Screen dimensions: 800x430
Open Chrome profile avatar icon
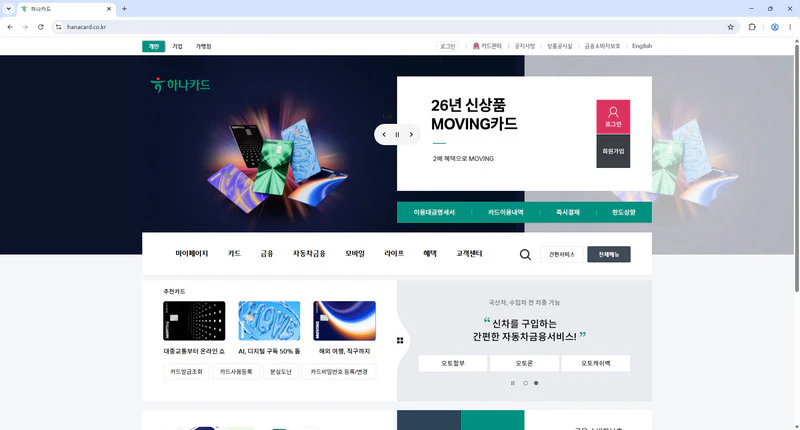point(774,27)
